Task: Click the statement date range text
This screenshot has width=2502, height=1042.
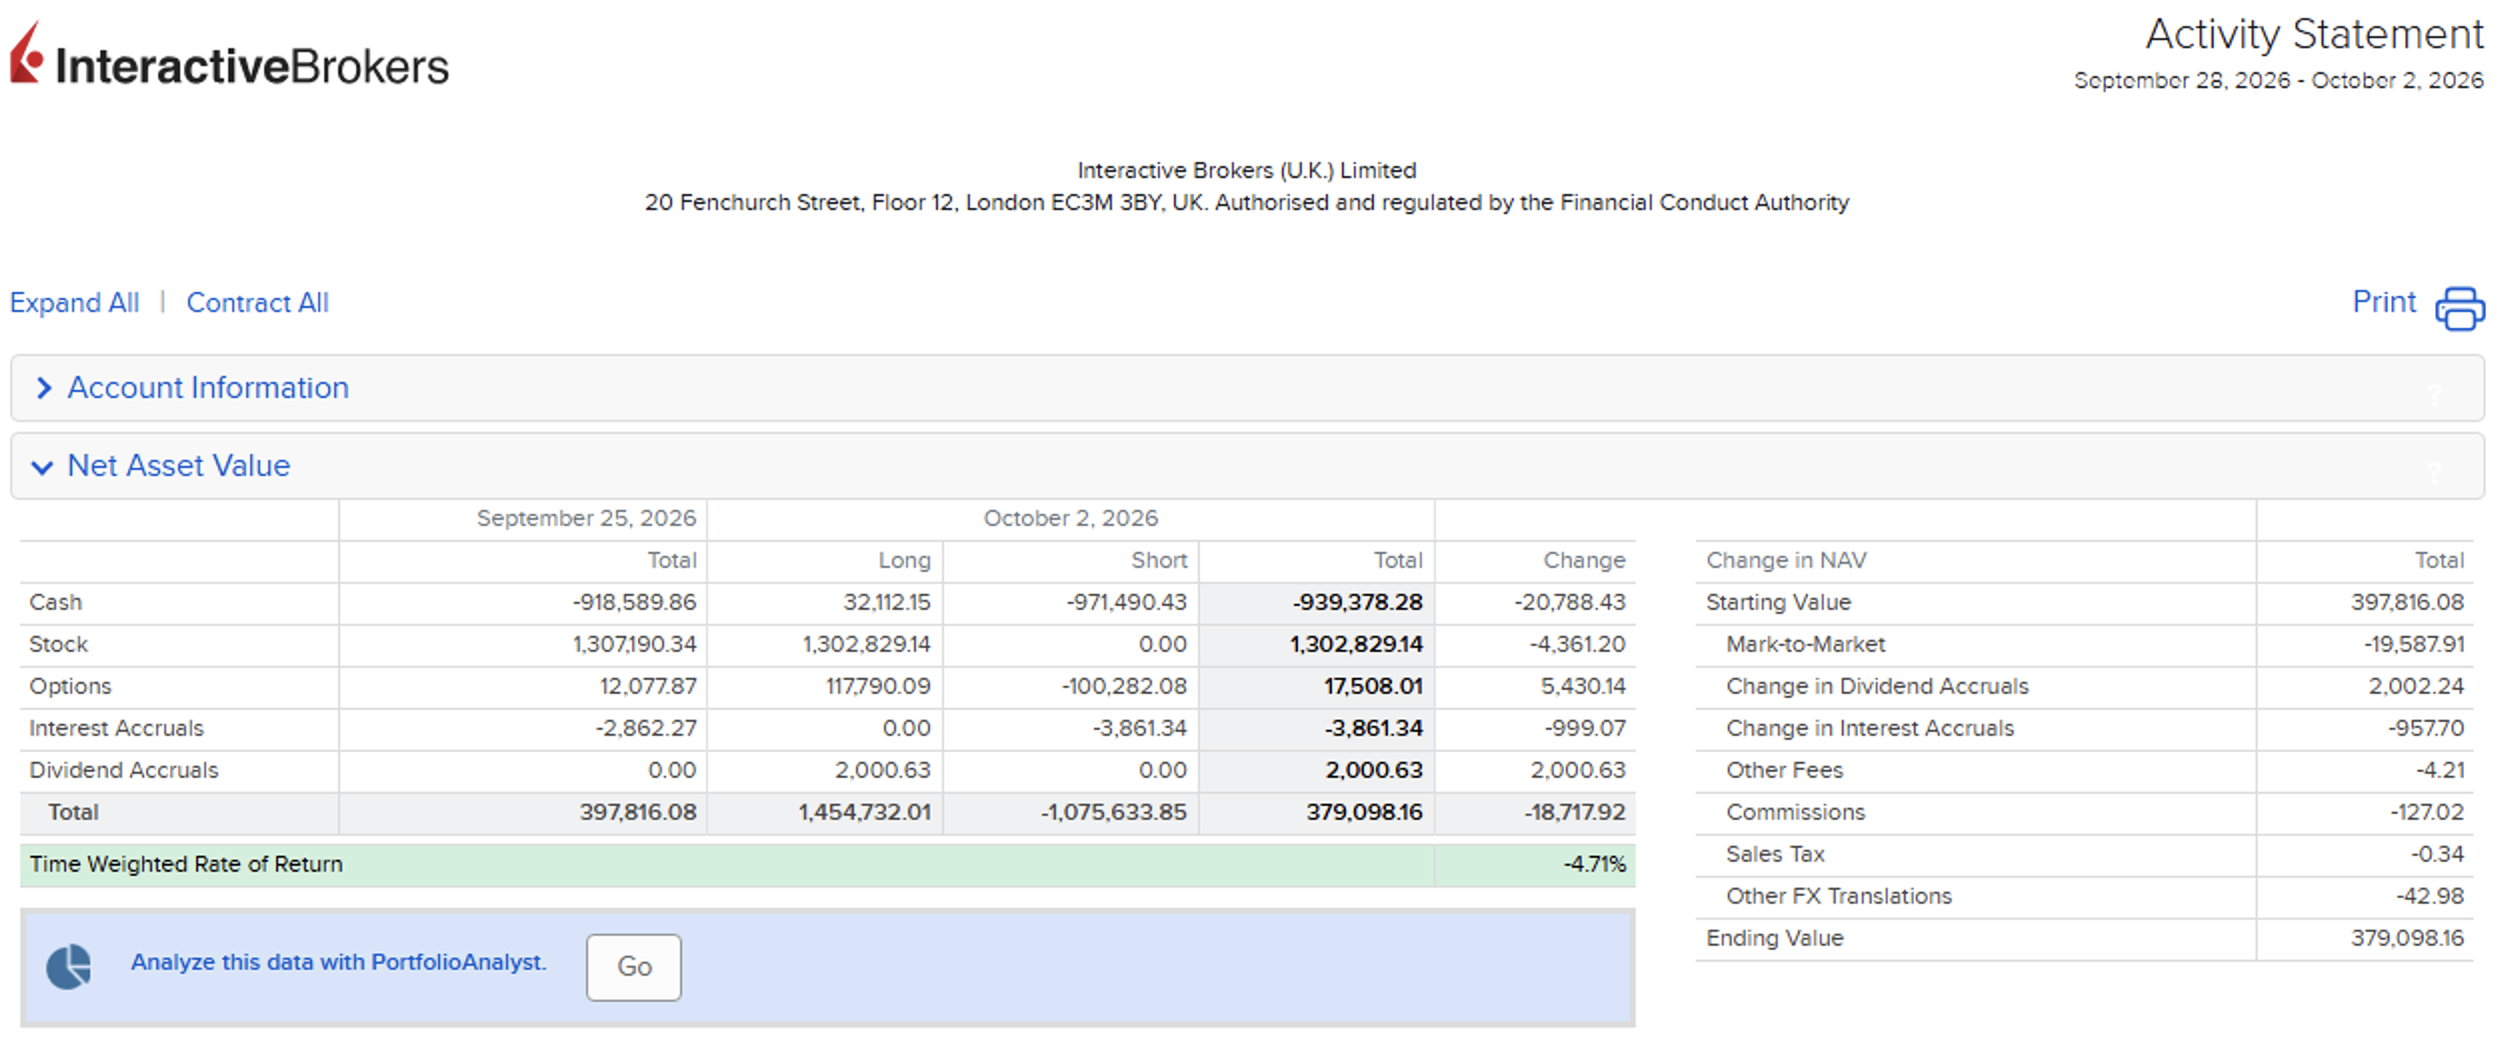Action: [x=2279, y=80]
